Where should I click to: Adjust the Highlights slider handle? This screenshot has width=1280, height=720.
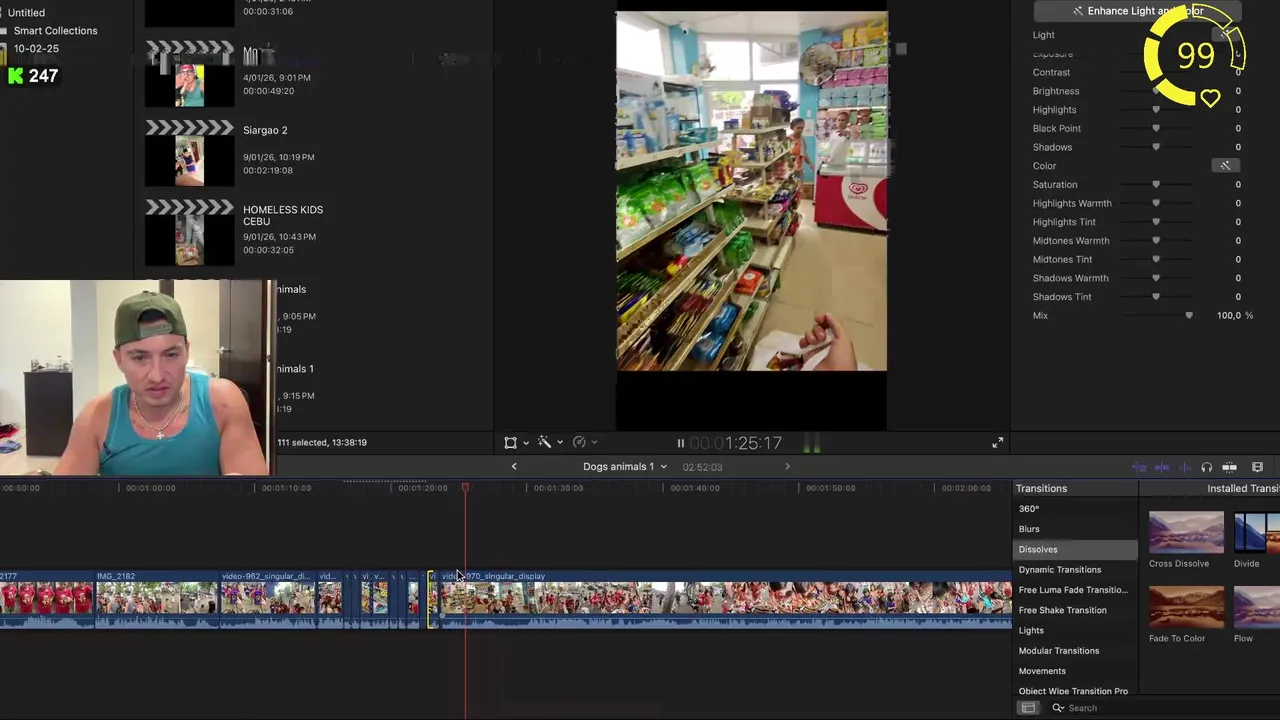pyautogui.click(x=1156, y=110)
